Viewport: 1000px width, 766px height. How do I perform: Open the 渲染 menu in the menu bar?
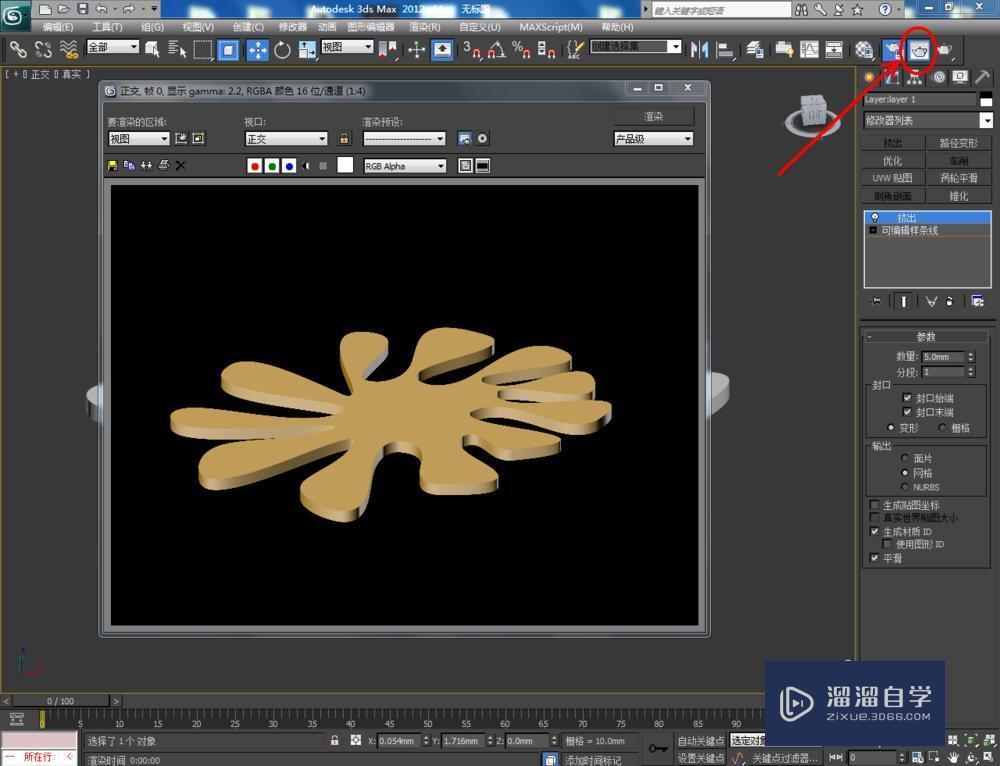click(427, 26)
